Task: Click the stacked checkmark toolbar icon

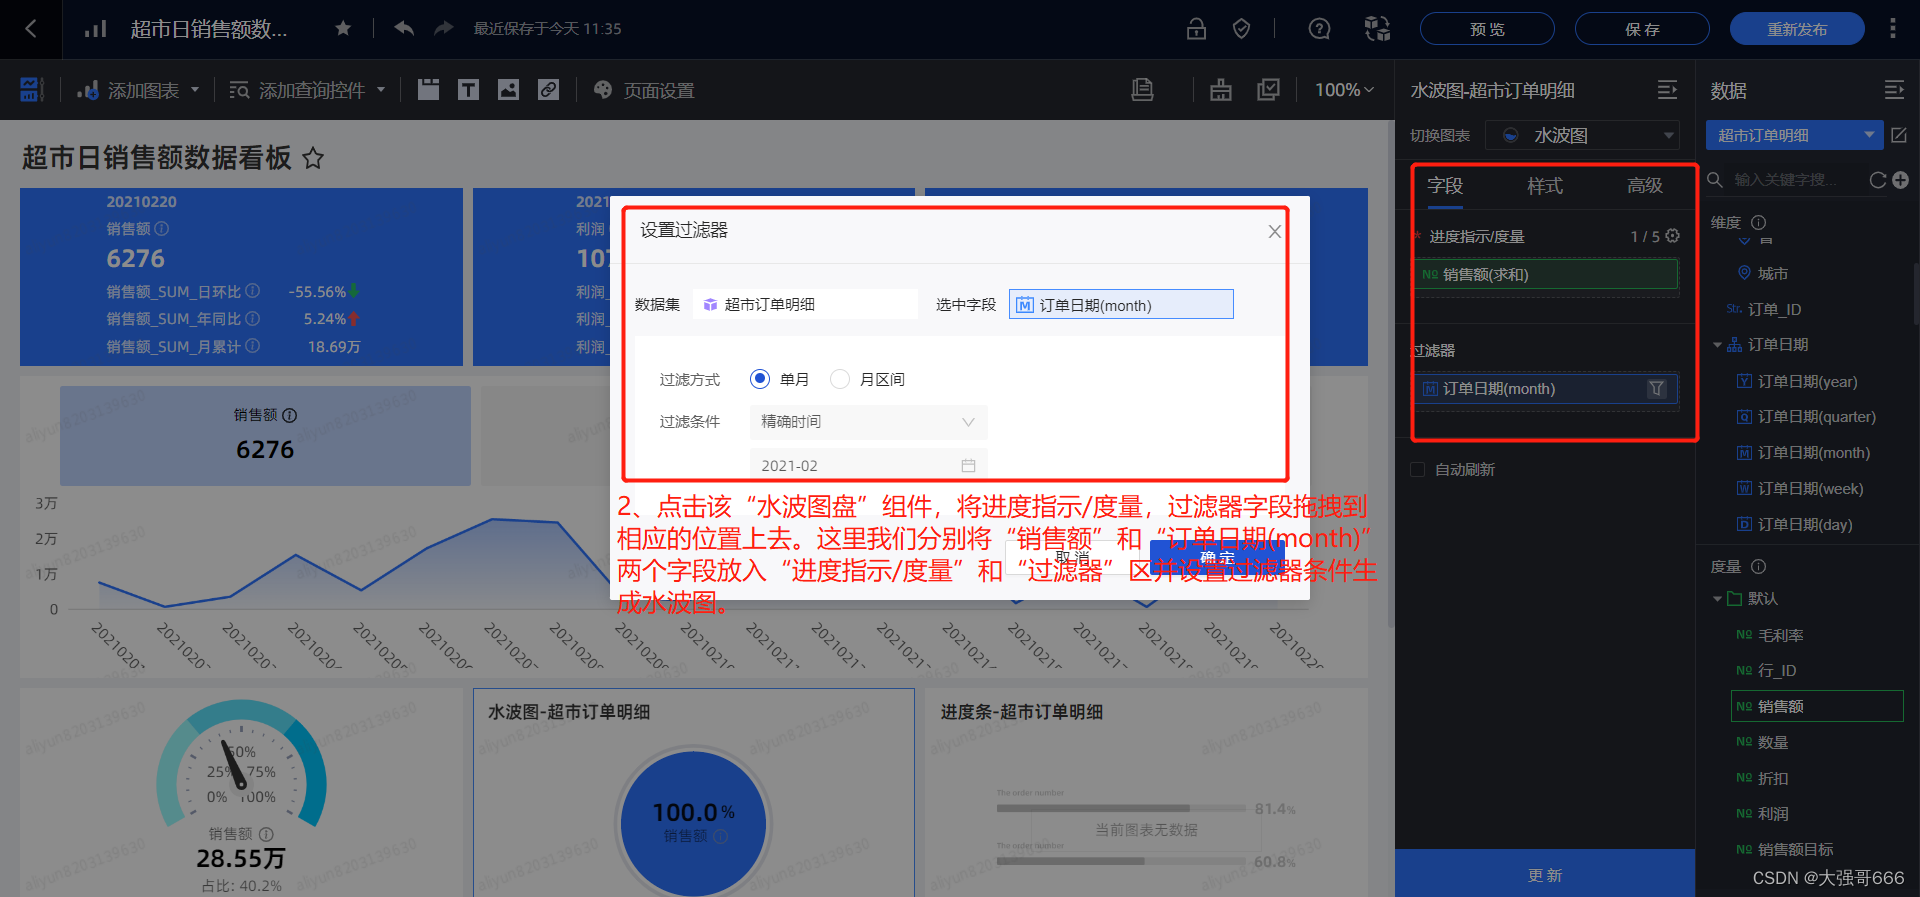Action: (x=1268, y=89)
